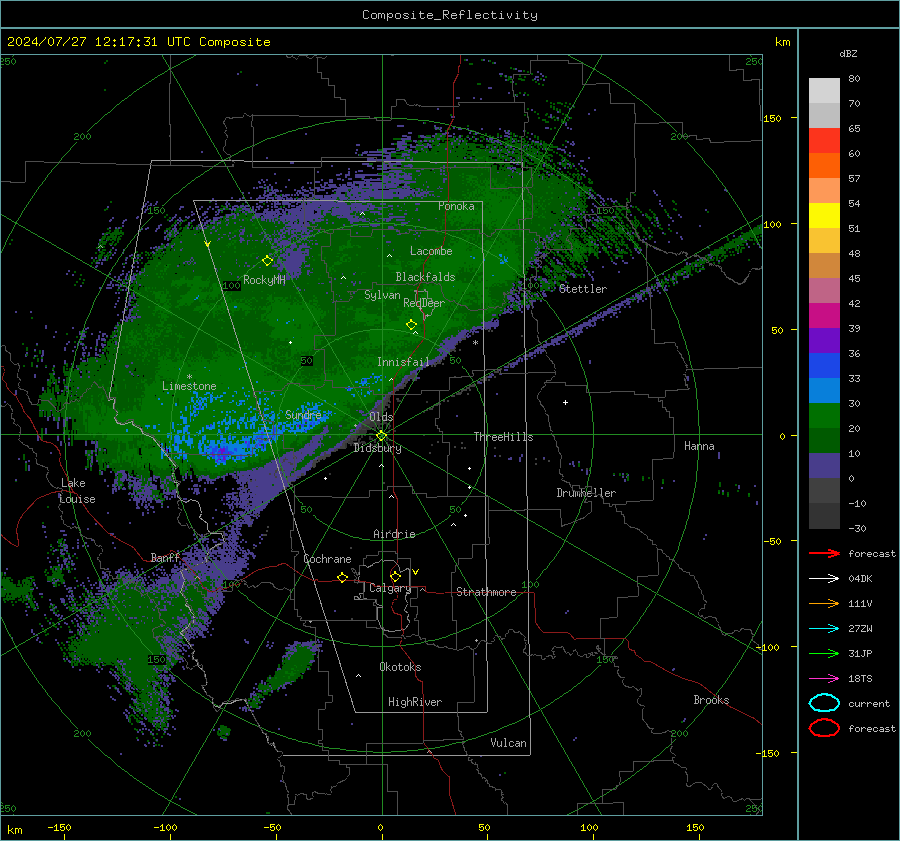Click the 'Drumheller' map label
Image resolution: width=900 pixels, height=841 pixels.
[x=586, y=493]
